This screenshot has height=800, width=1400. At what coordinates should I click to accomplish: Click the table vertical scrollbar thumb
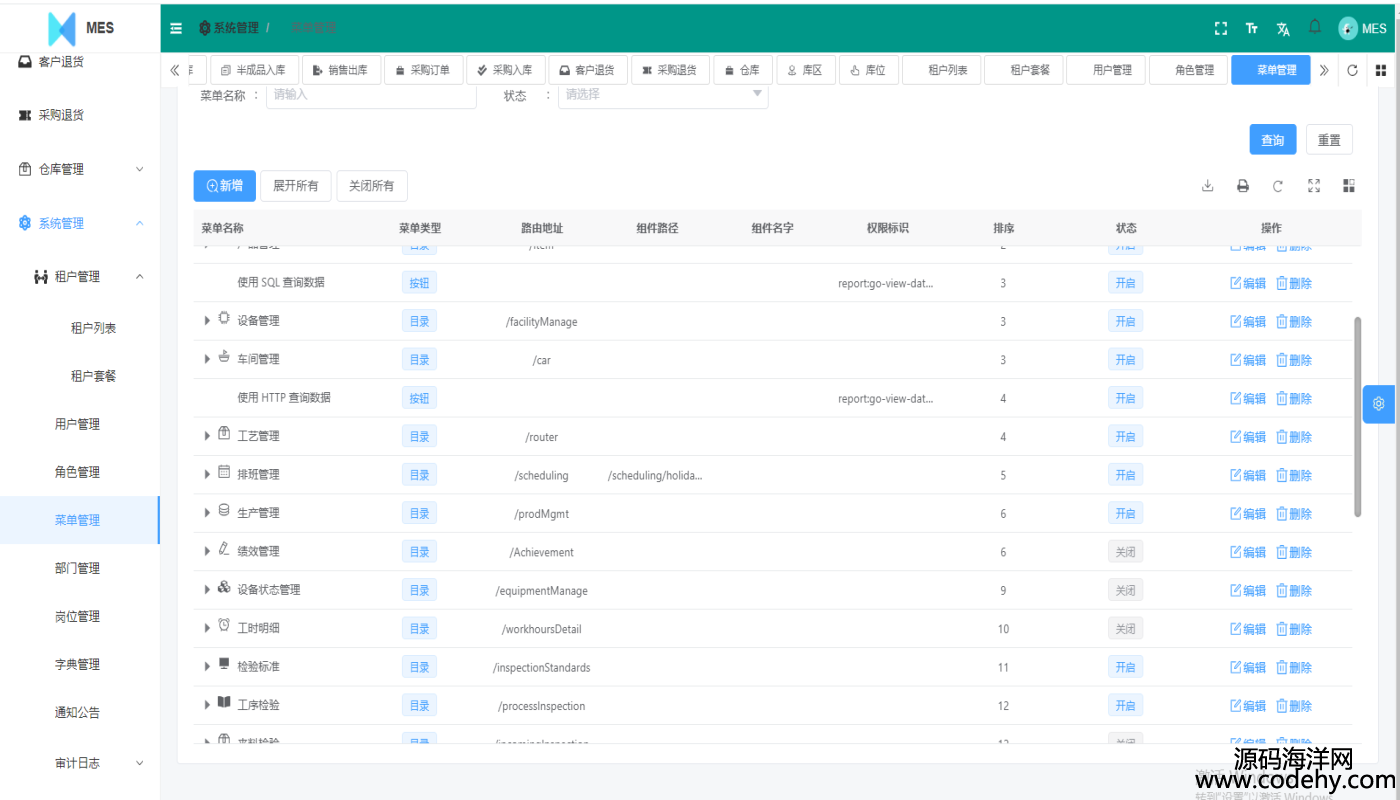tap(1357, 417)
